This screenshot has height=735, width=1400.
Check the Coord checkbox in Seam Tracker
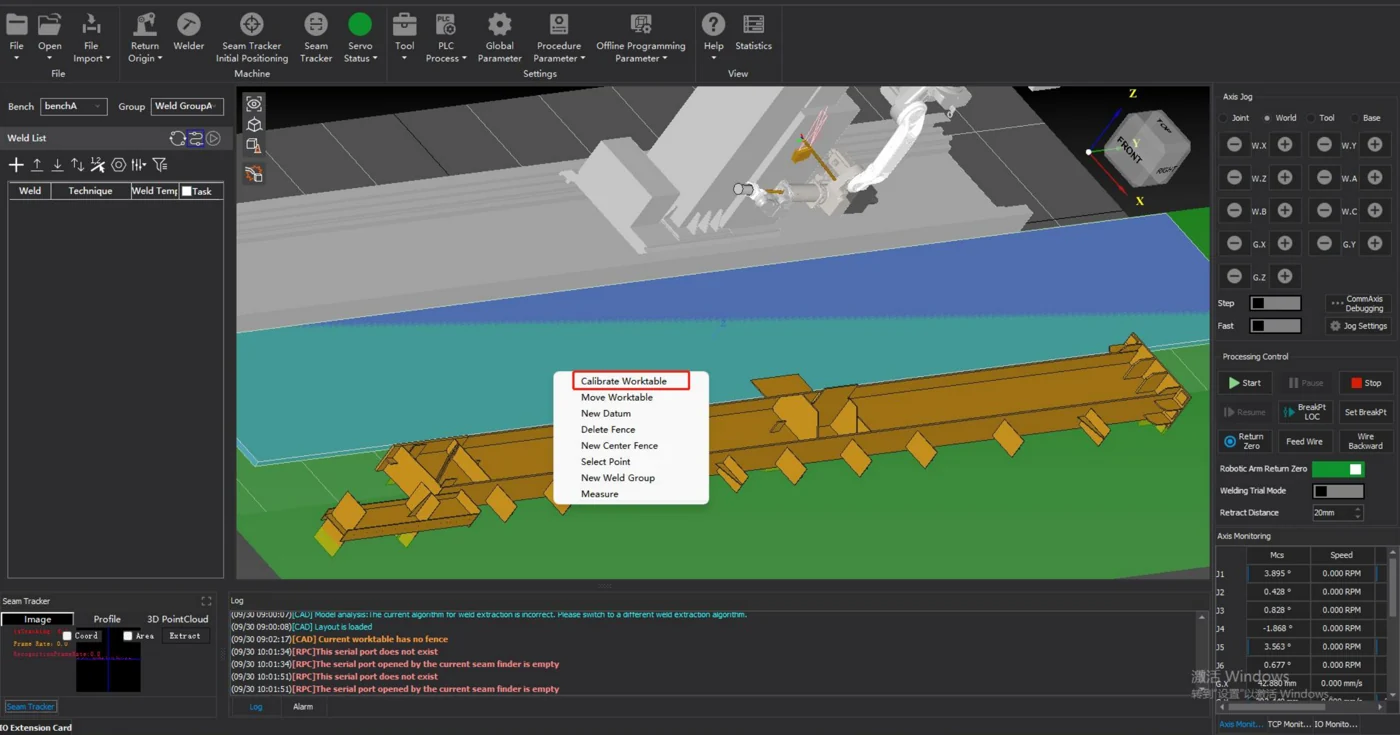click(x=67, y=636)
